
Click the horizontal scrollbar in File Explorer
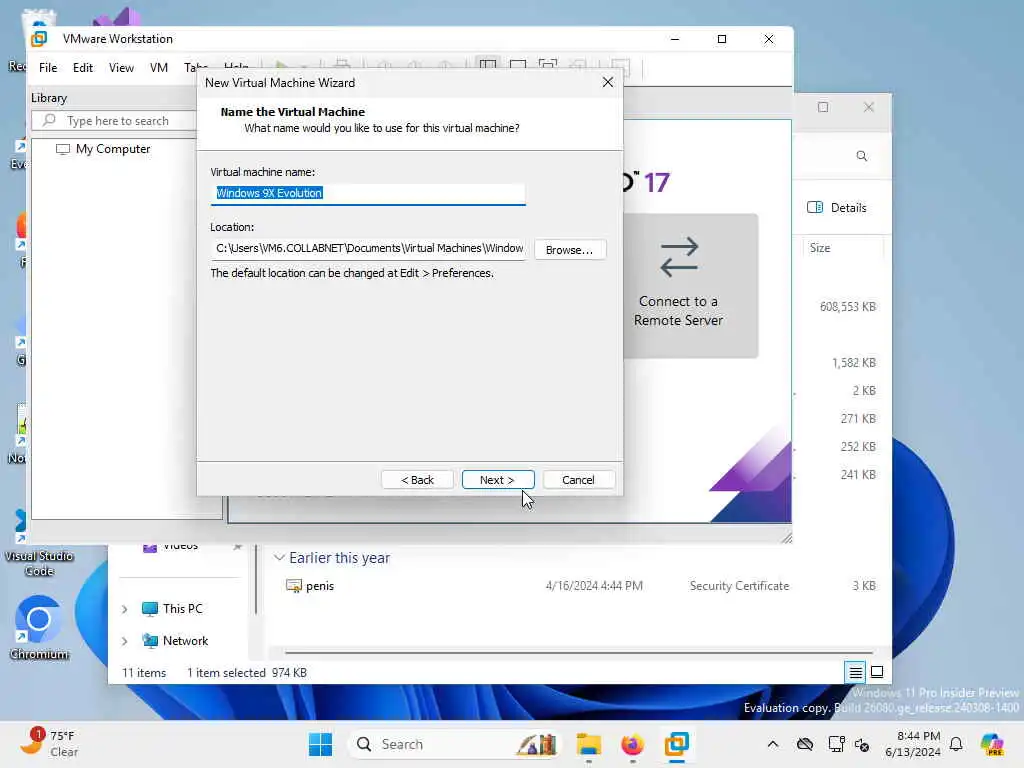(x=579, y=652)
